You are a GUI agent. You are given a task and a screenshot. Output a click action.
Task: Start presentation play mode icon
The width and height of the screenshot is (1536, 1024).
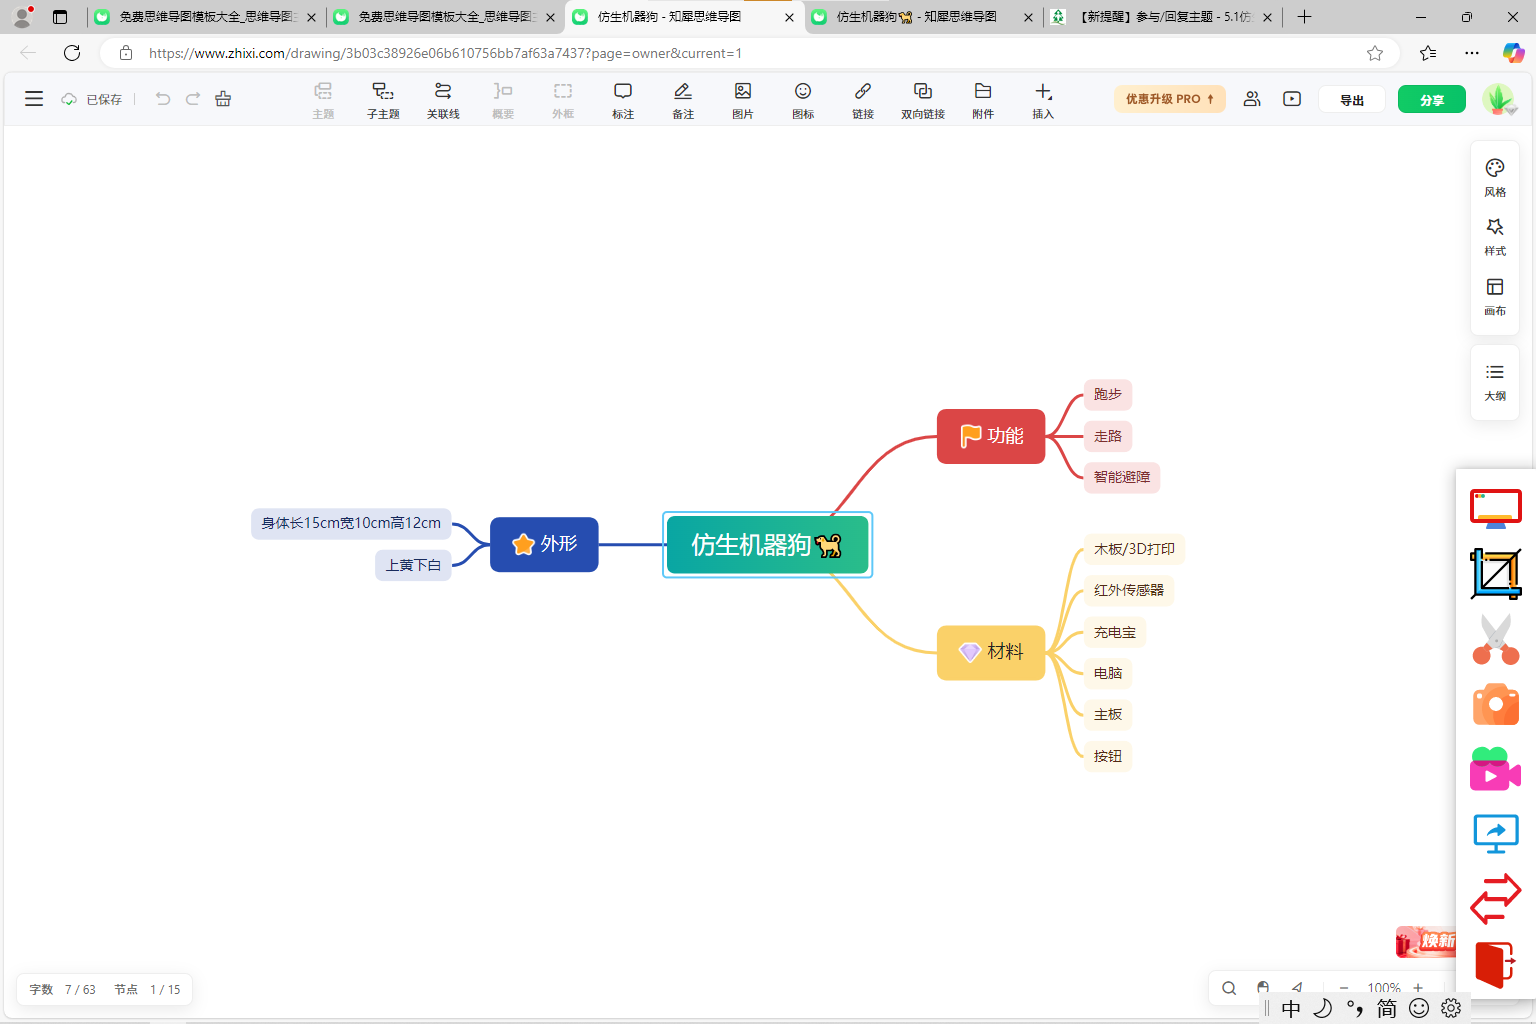[x=1292, y=99]
